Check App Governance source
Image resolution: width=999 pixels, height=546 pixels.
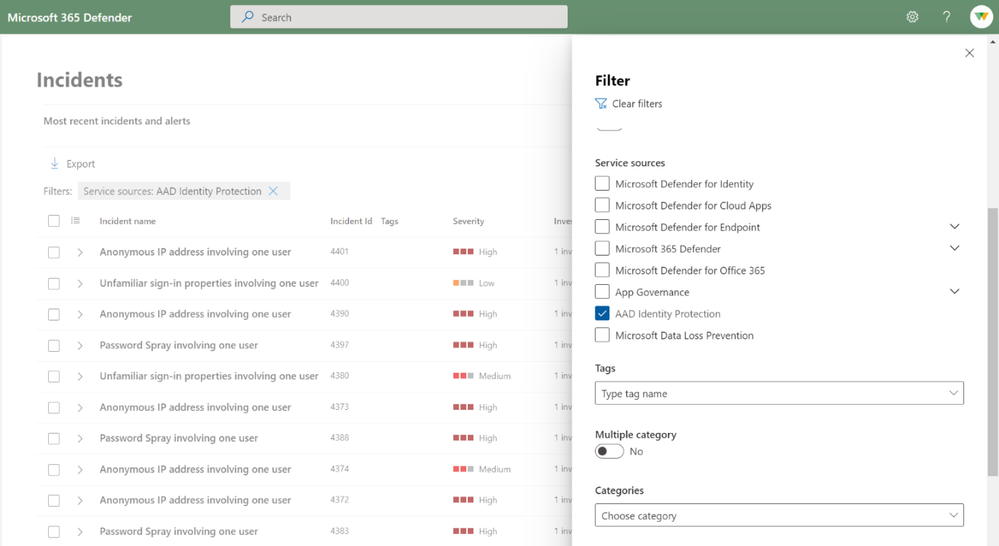click(602, 292)
